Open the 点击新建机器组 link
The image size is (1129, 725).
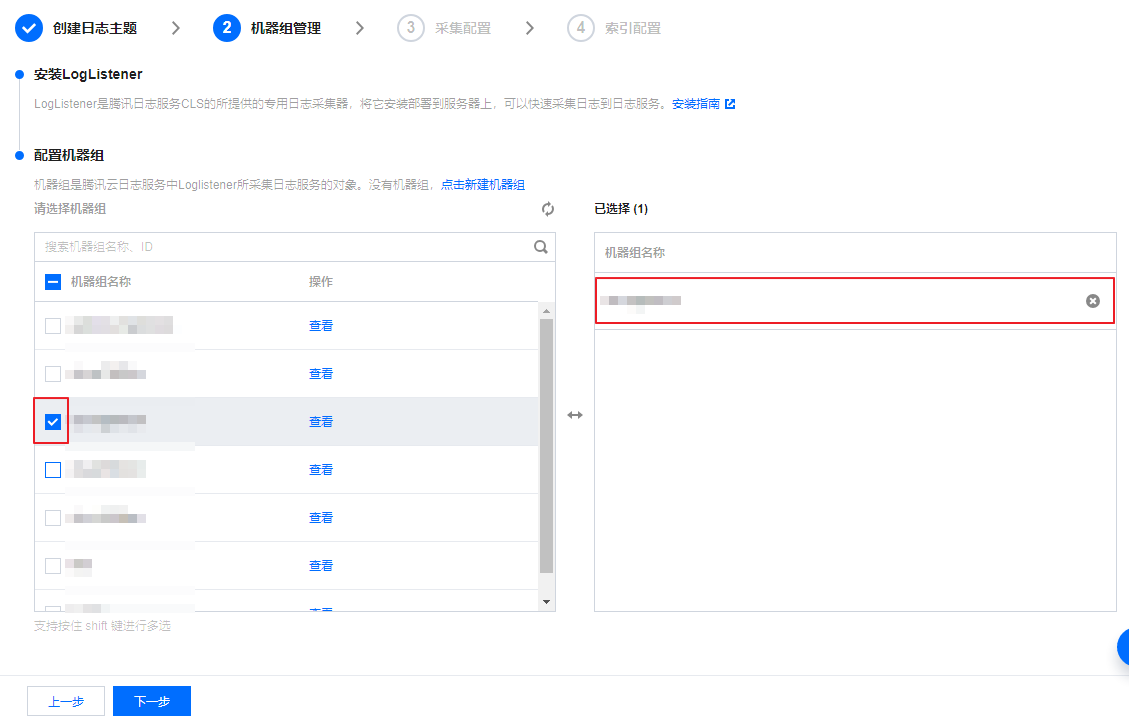click(483, 184)
